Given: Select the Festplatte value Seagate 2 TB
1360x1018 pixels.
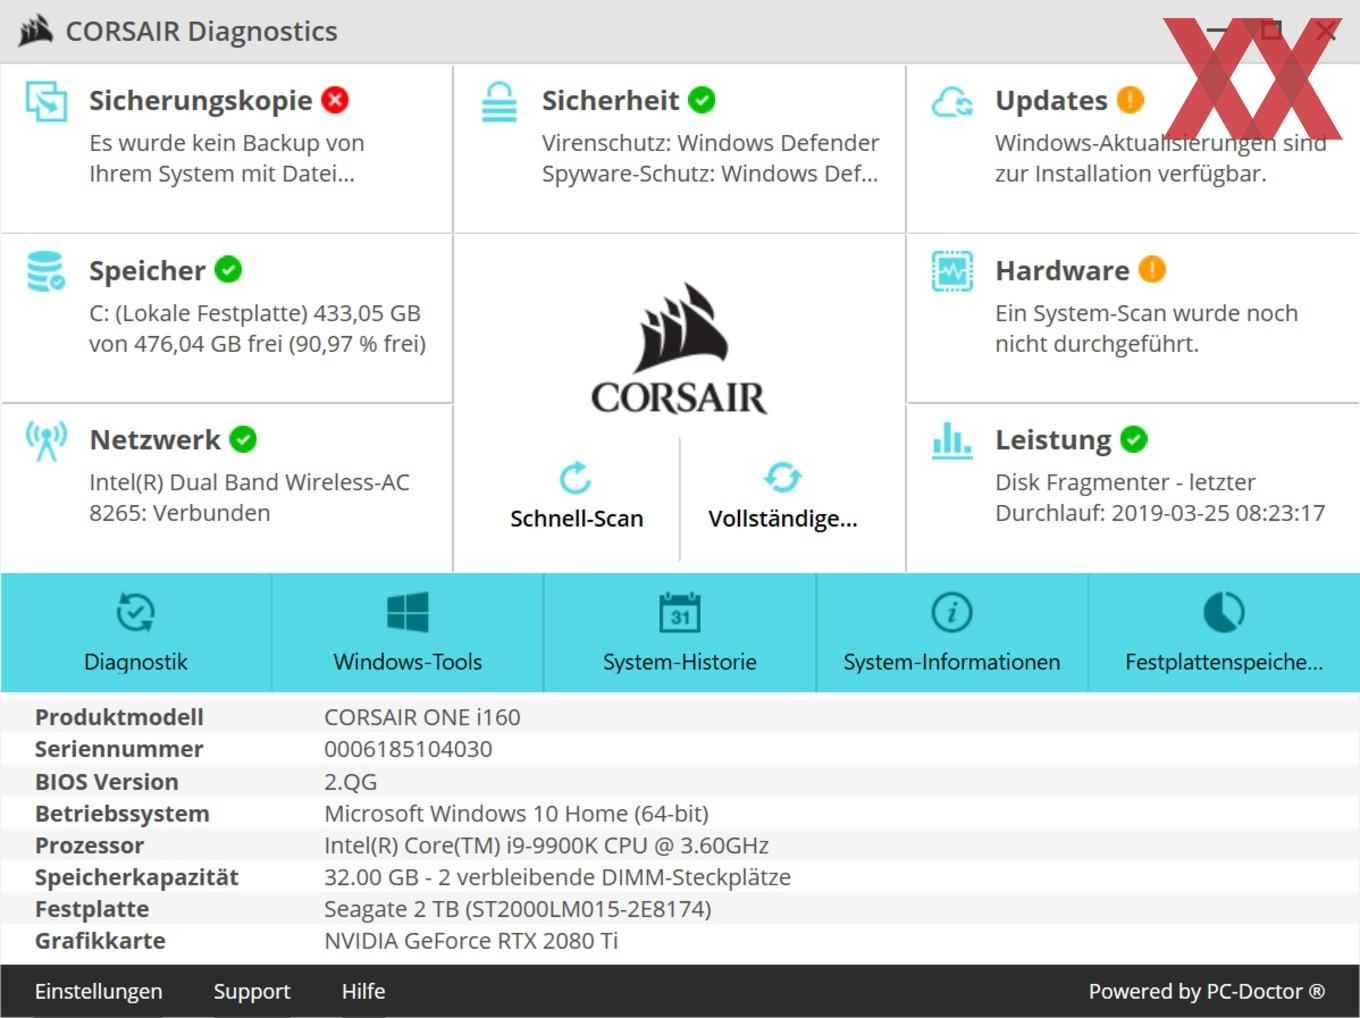Looking at the screenshot, I should click(518, 910).
